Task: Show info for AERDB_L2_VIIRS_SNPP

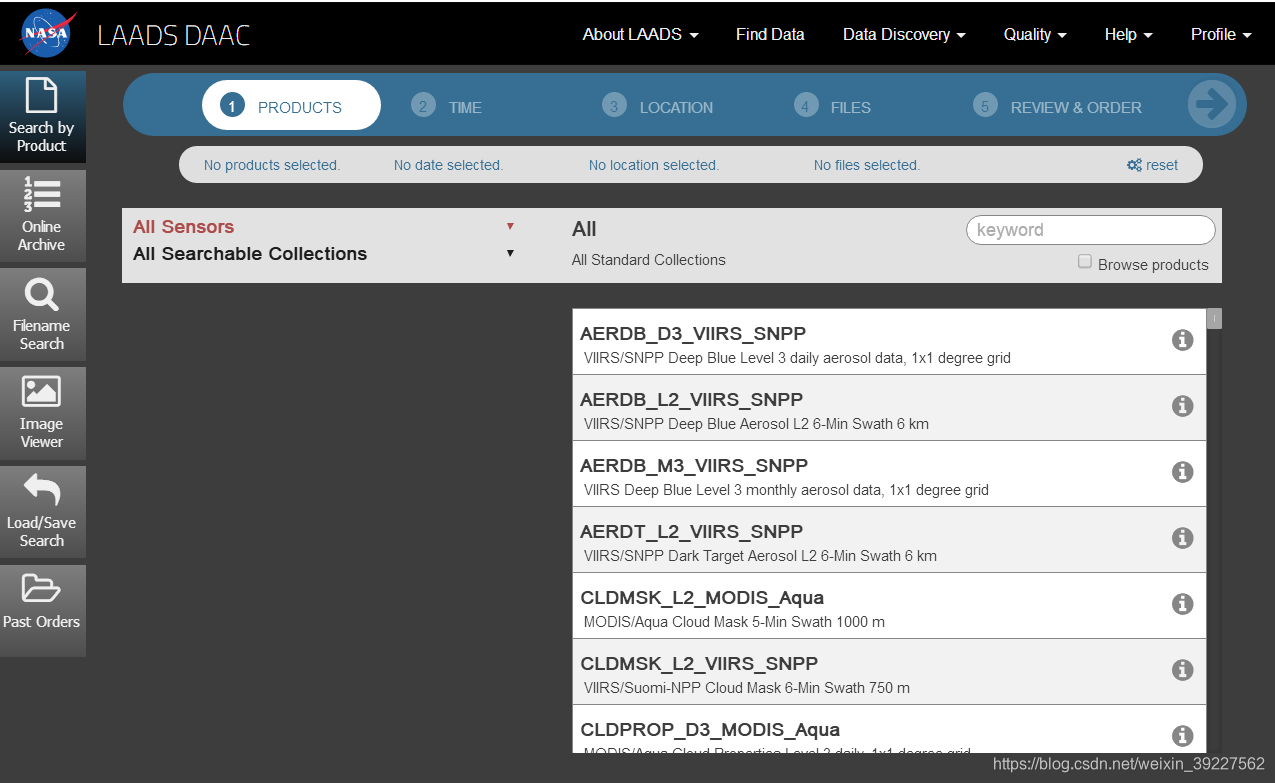Action: [1182, 406]
